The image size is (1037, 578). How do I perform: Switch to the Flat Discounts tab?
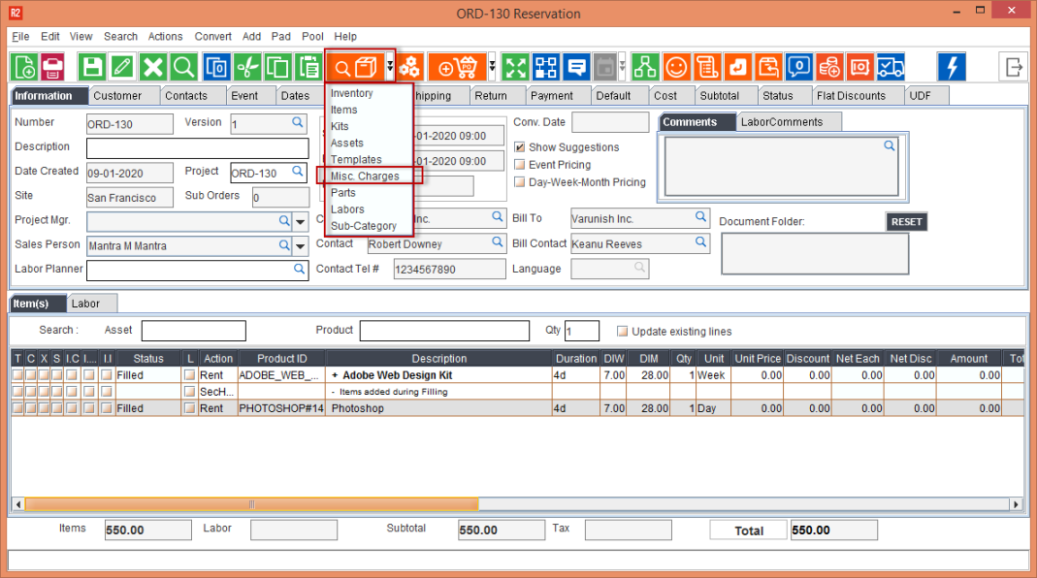[851, 96]
